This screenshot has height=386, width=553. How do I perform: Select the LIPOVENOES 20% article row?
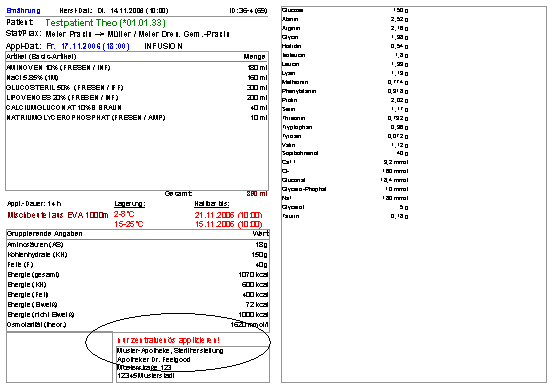pos(137,97)
